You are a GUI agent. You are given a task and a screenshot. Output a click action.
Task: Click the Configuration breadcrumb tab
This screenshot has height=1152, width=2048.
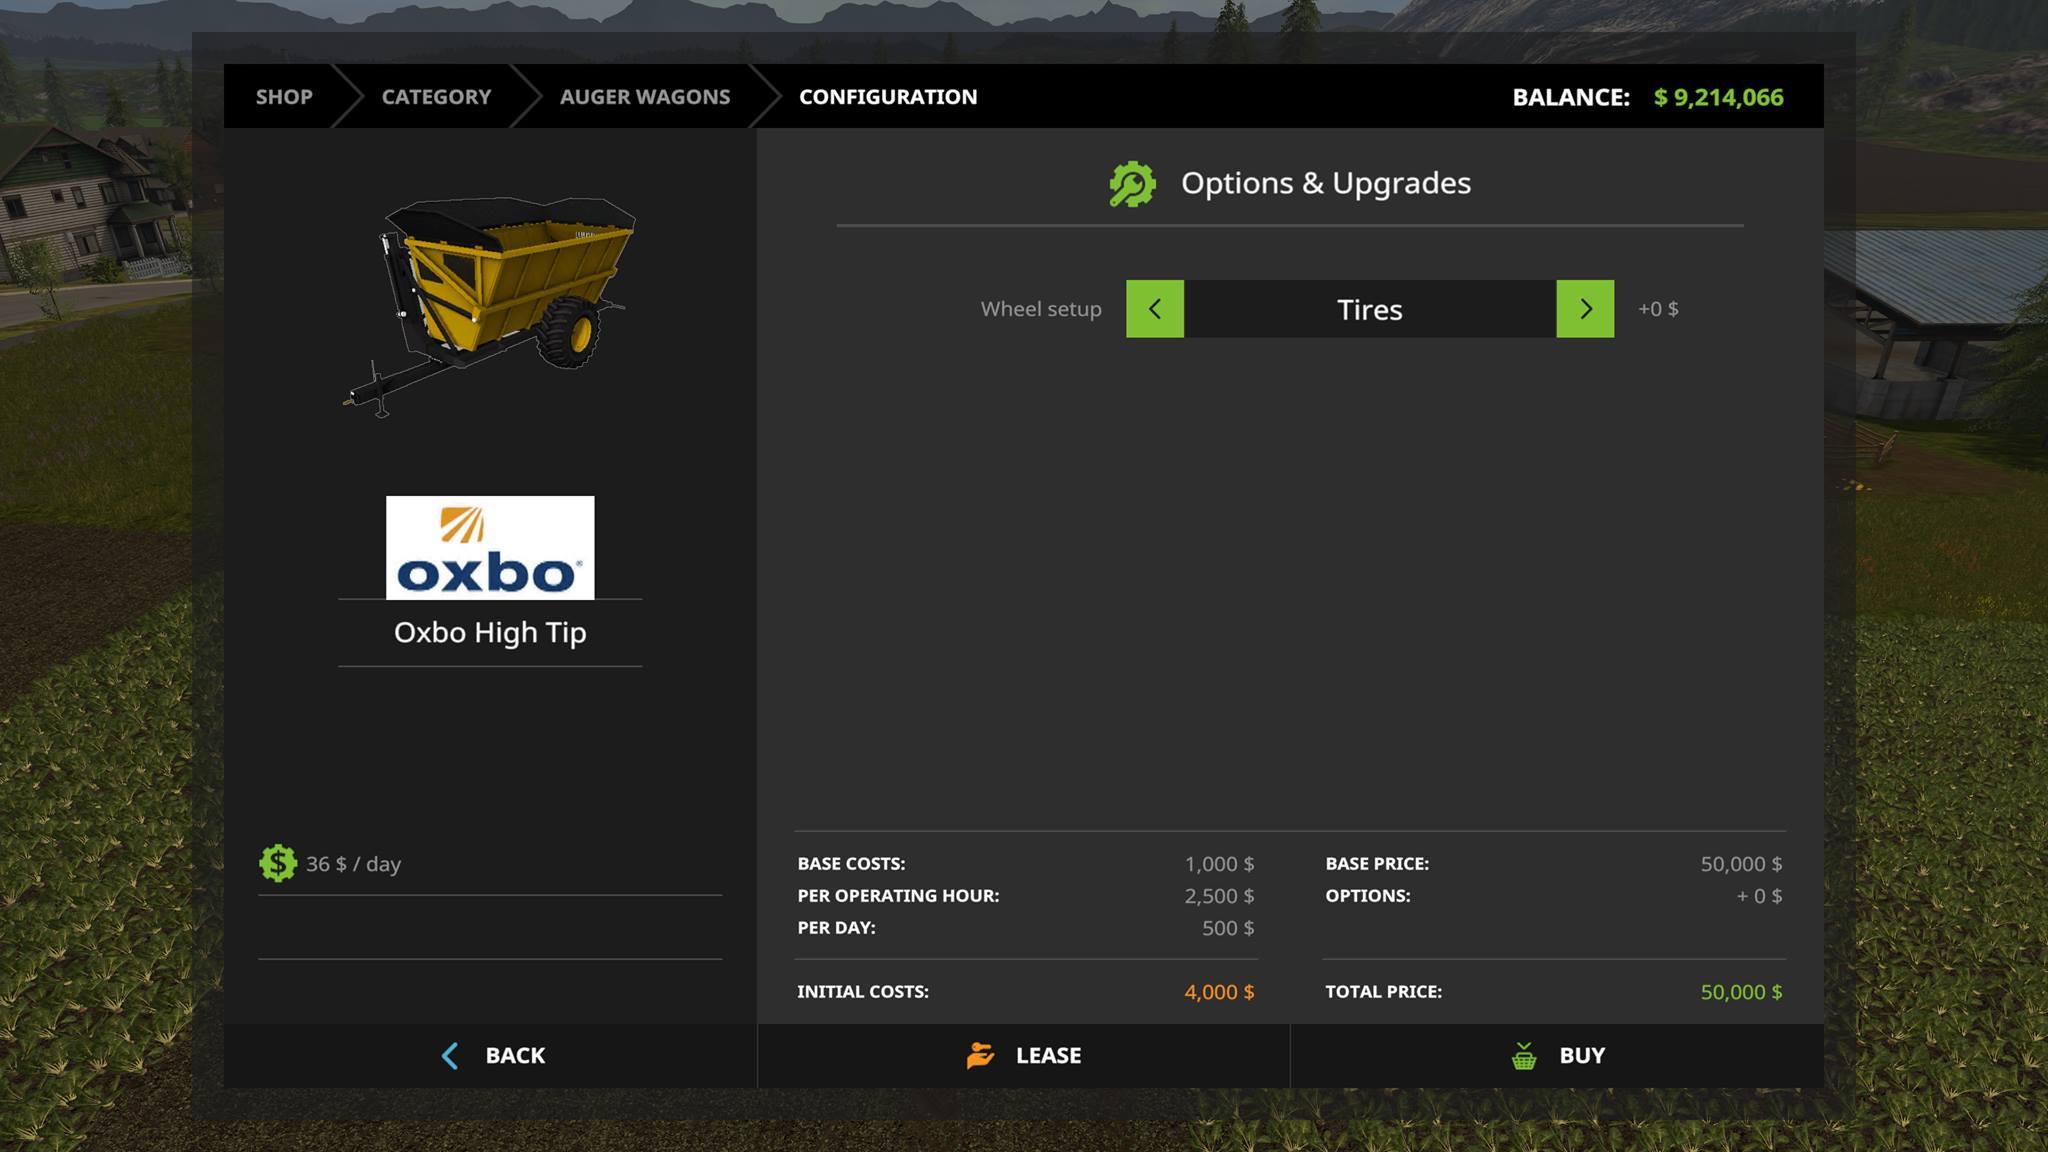888,97
